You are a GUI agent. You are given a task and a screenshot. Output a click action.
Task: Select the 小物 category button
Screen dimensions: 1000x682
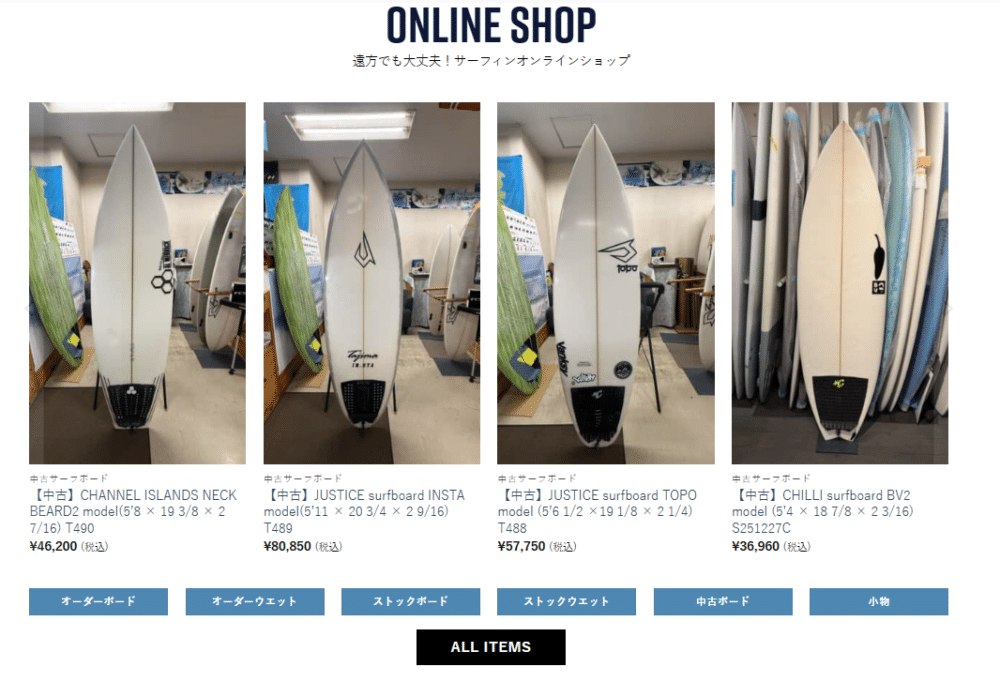point(879,602)
